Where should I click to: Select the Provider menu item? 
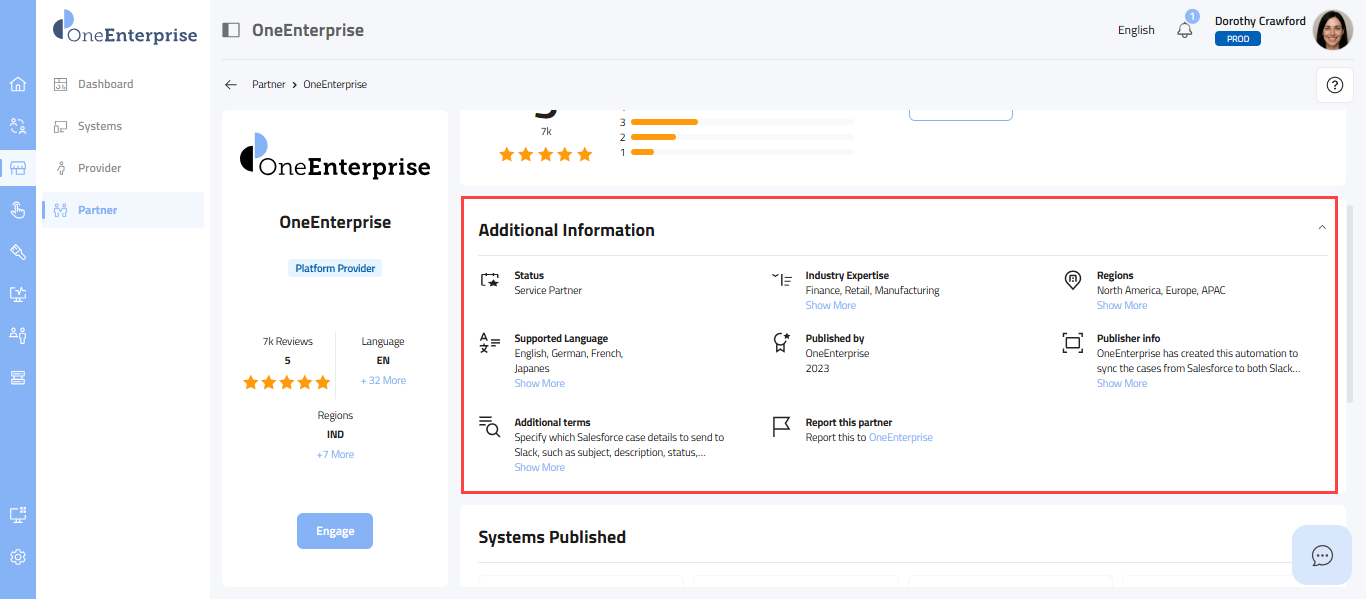[x=100, y=168]
